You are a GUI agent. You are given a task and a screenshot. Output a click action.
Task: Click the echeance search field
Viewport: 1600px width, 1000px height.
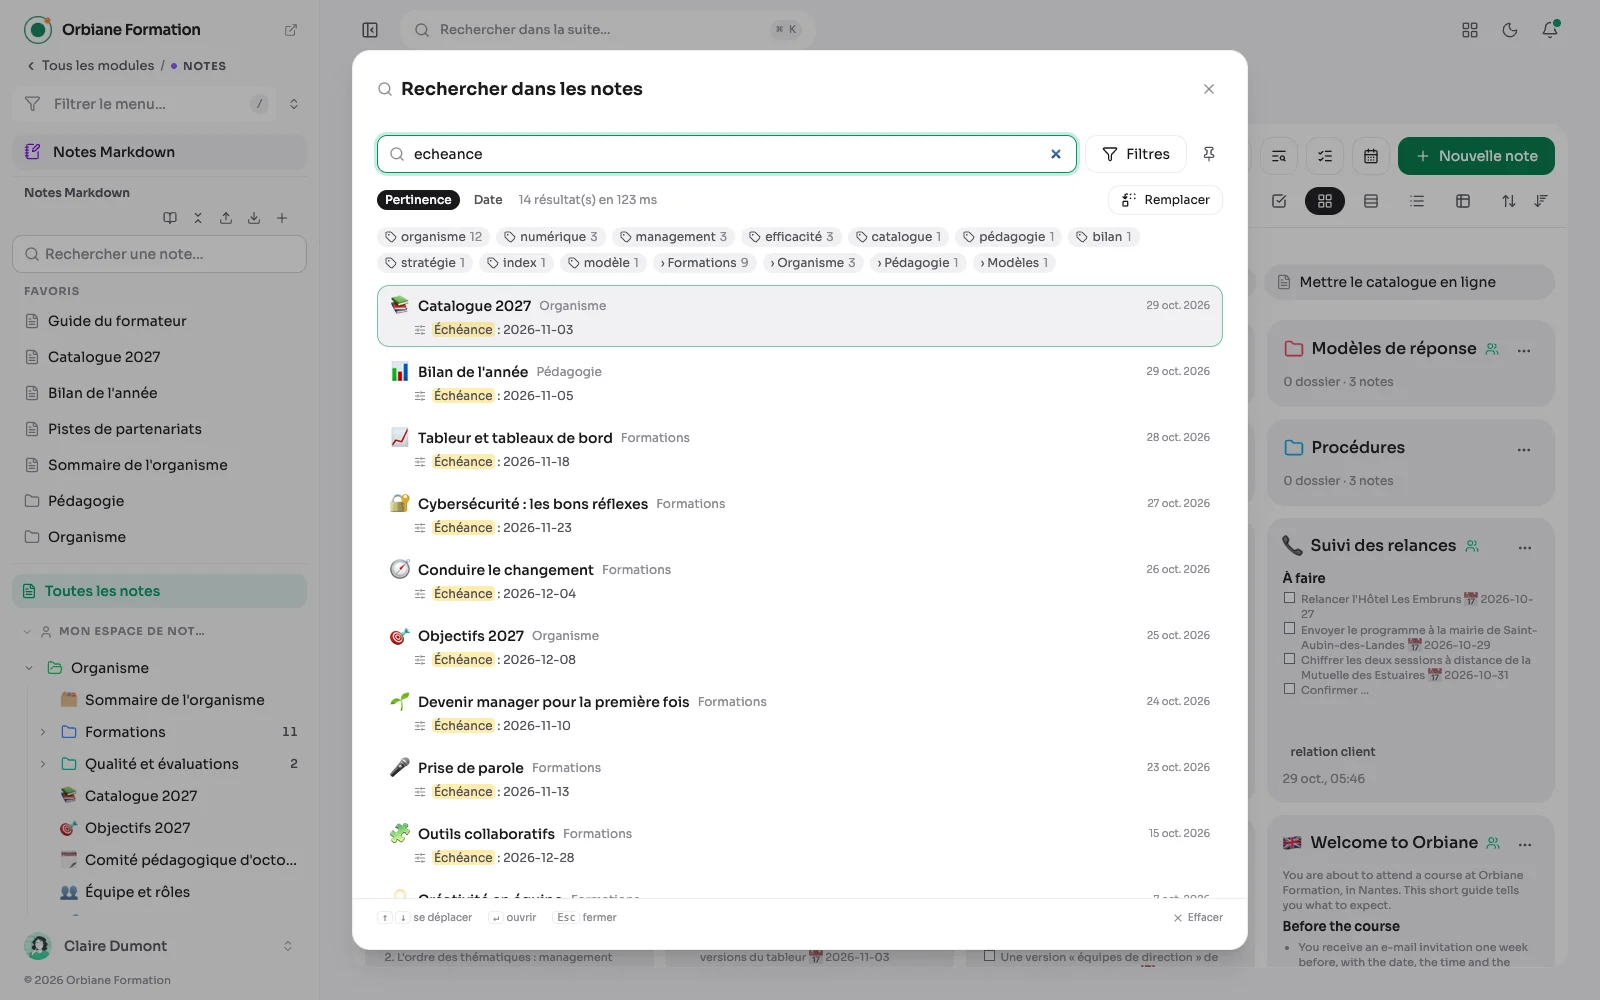point(727,154)
